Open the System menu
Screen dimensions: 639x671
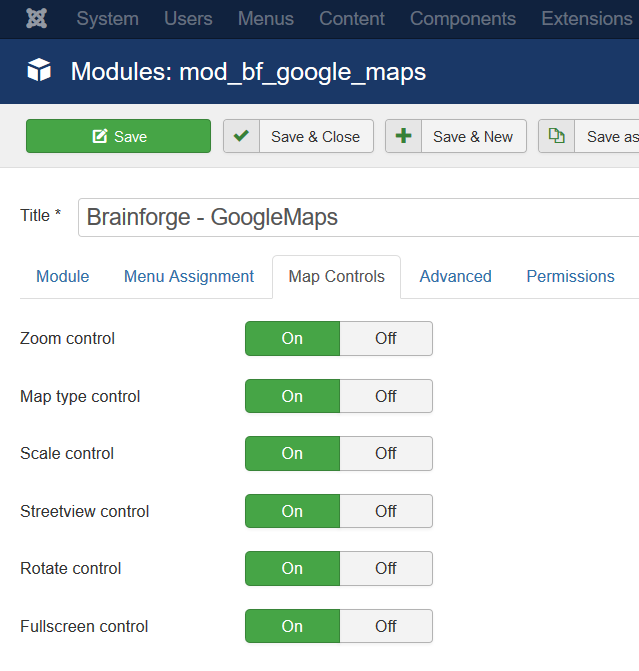(x=107, y=19)
